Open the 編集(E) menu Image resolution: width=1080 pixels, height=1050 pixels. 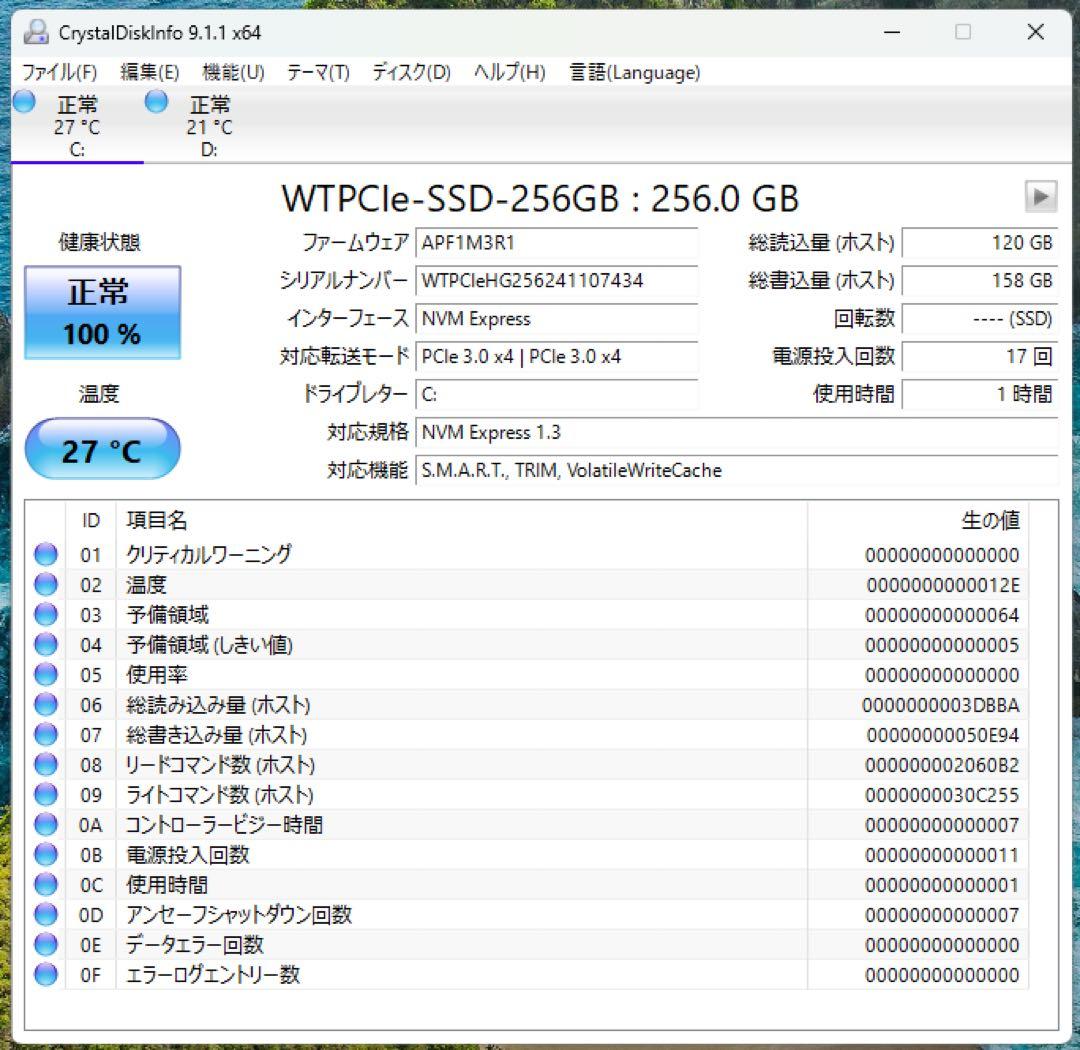[150, 72]
